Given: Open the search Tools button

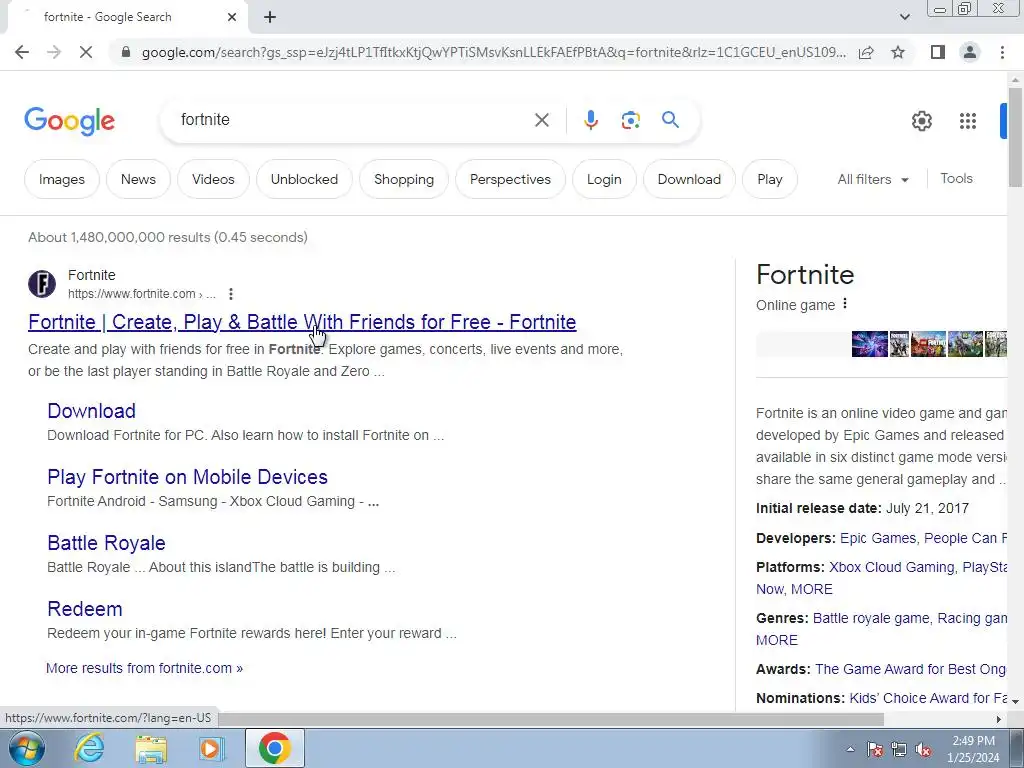Looking at the screenshot, I should (956, 178).
